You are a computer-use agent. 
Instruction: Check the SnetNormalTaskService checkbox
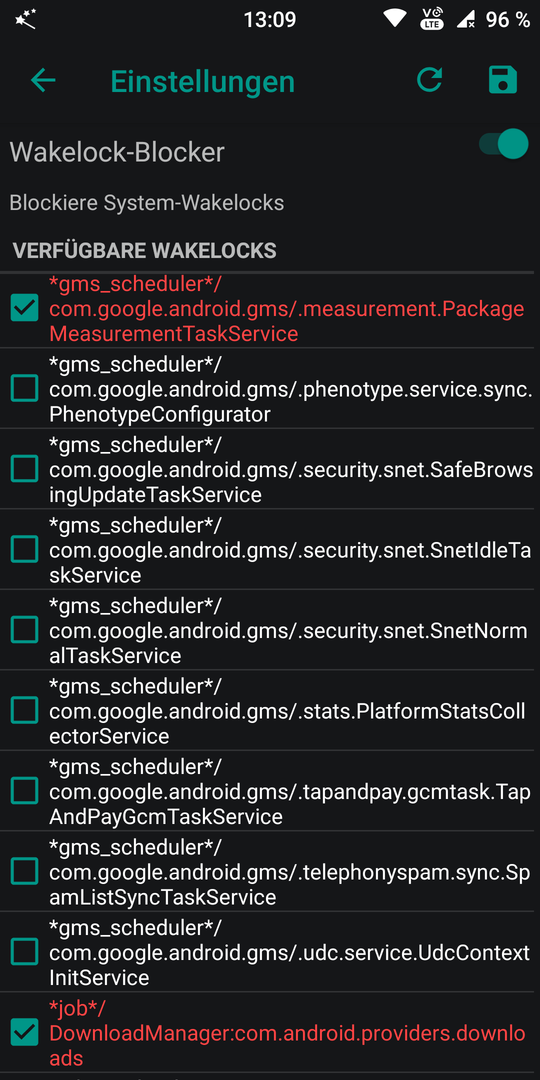(25, 630)
